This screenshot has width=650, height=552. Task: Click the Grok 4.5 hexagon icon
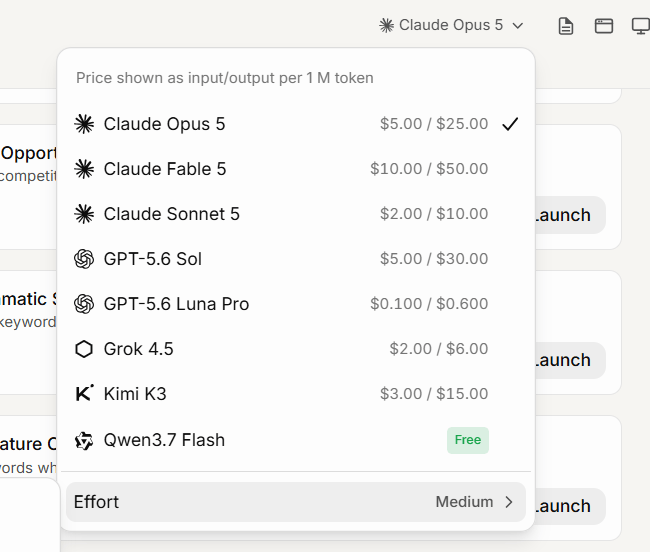tap(84, 349)
